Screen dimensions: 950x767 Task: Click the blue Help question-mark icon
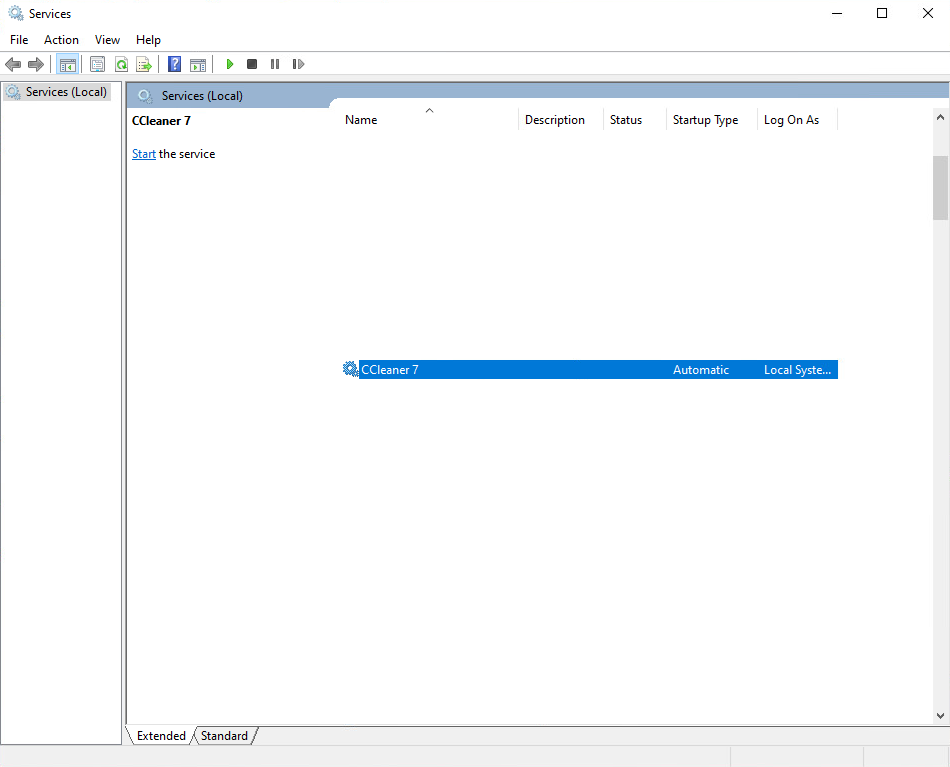(x=175, y=64)
